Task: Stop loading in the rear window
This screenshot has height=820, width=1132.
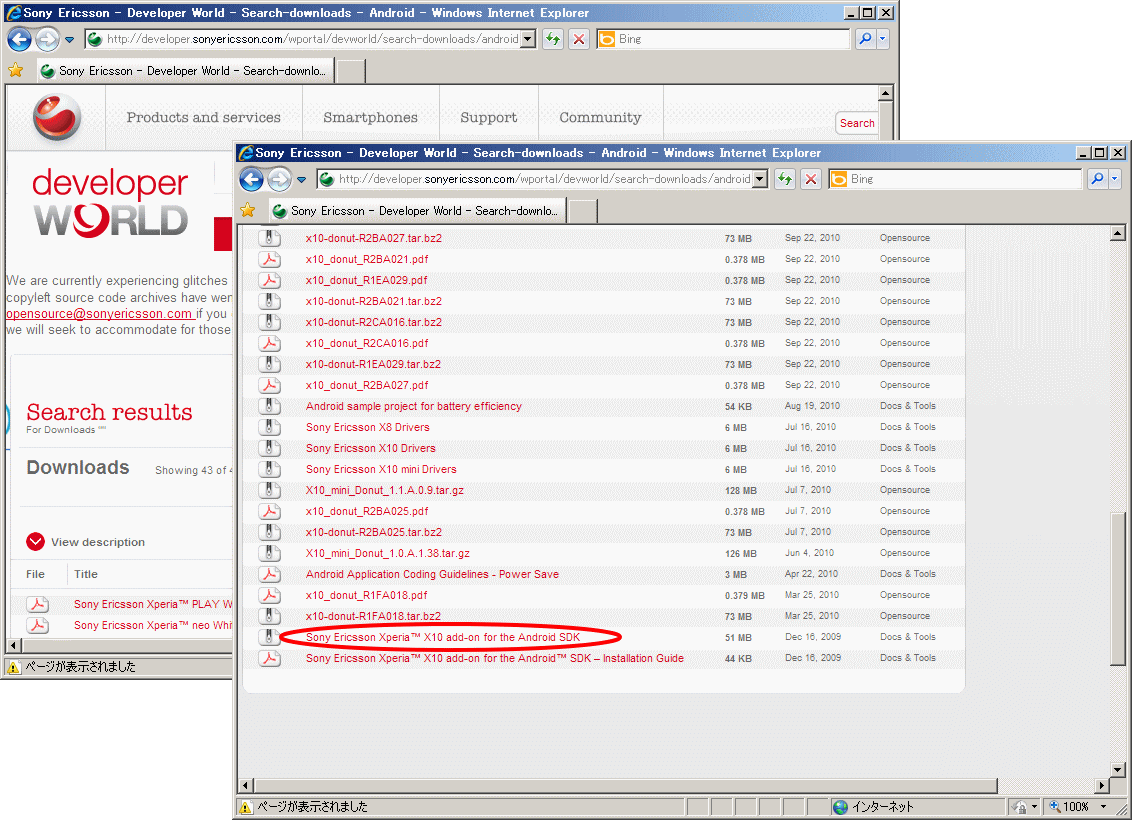Action: coord(579,39)
